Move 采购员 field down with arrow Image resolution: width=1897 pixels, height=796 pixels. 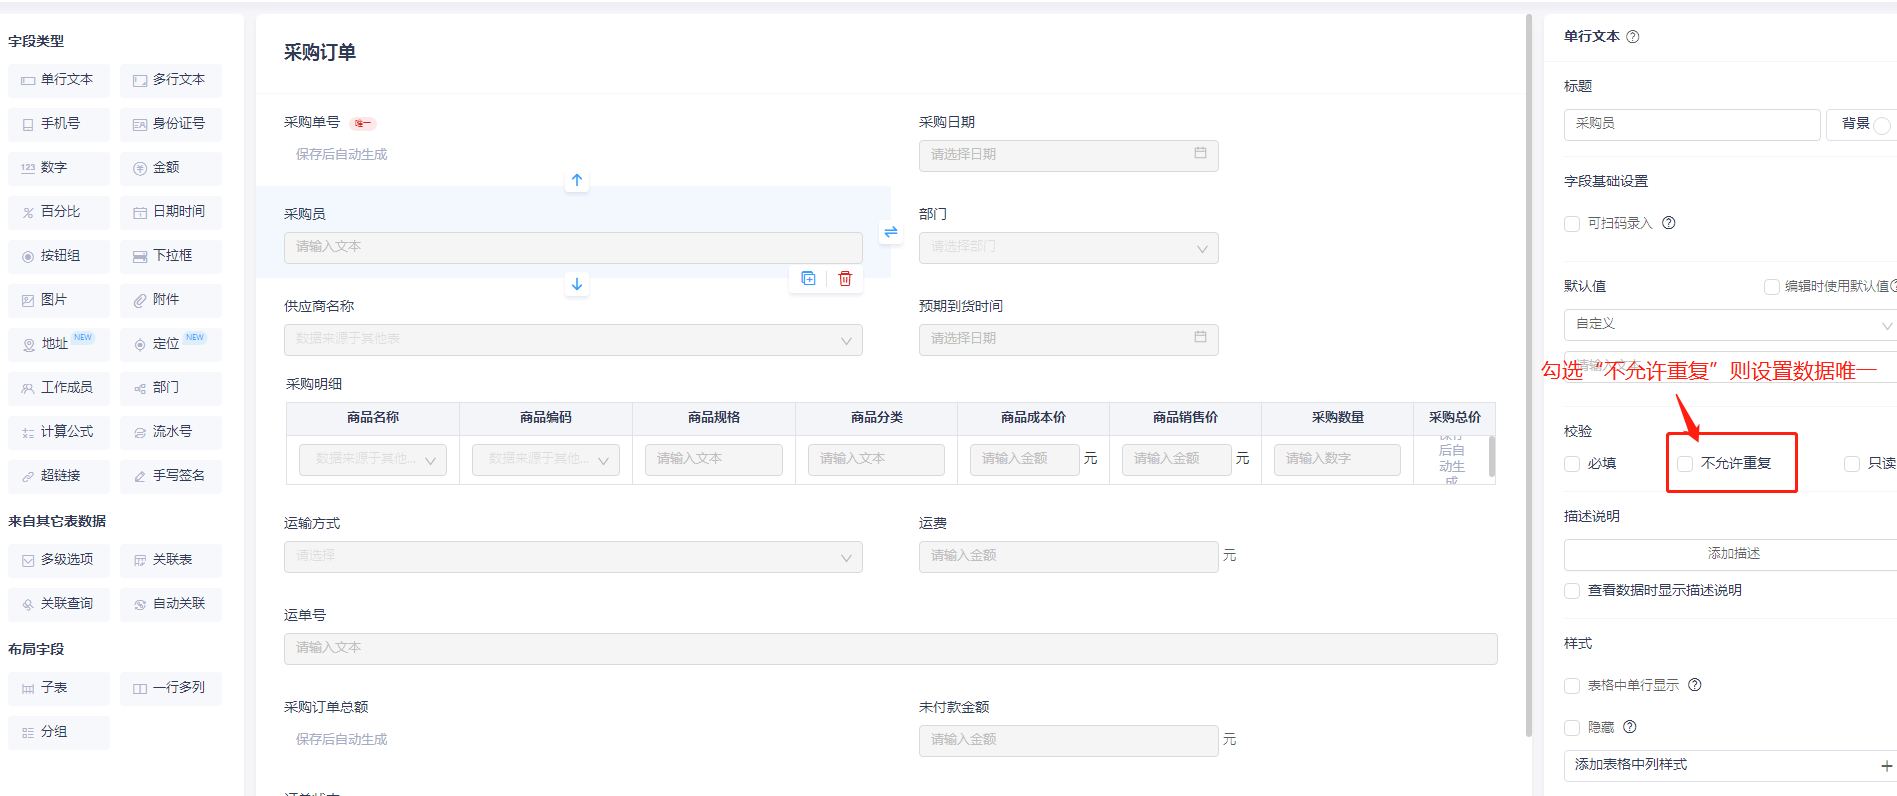point(577,284)
